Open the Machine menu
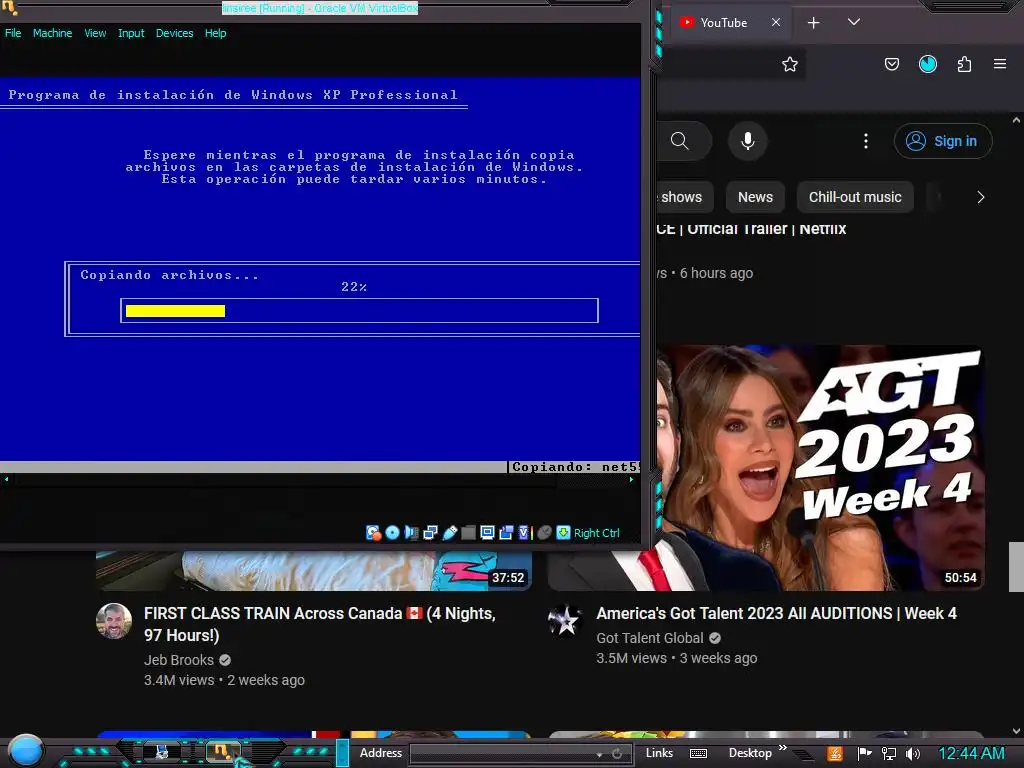 [x=52, y=33]
